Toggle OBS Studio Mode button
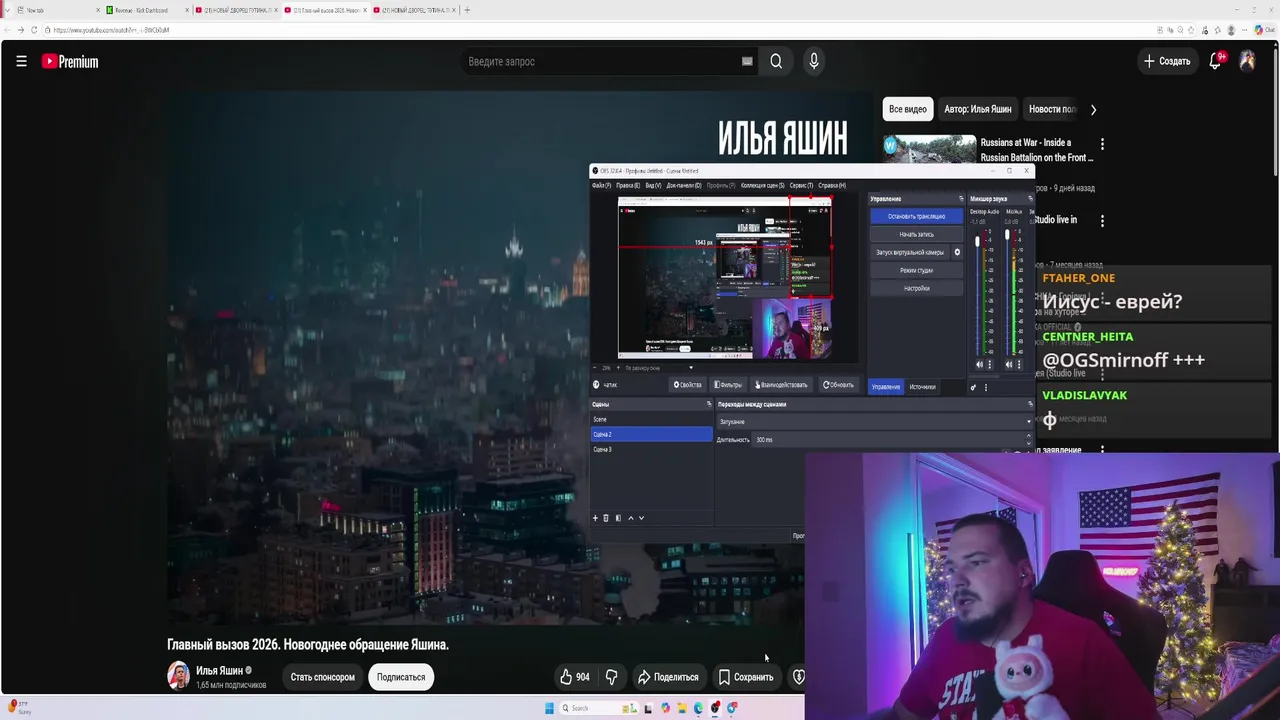1280x720 pixels. (x=916, y=270)
